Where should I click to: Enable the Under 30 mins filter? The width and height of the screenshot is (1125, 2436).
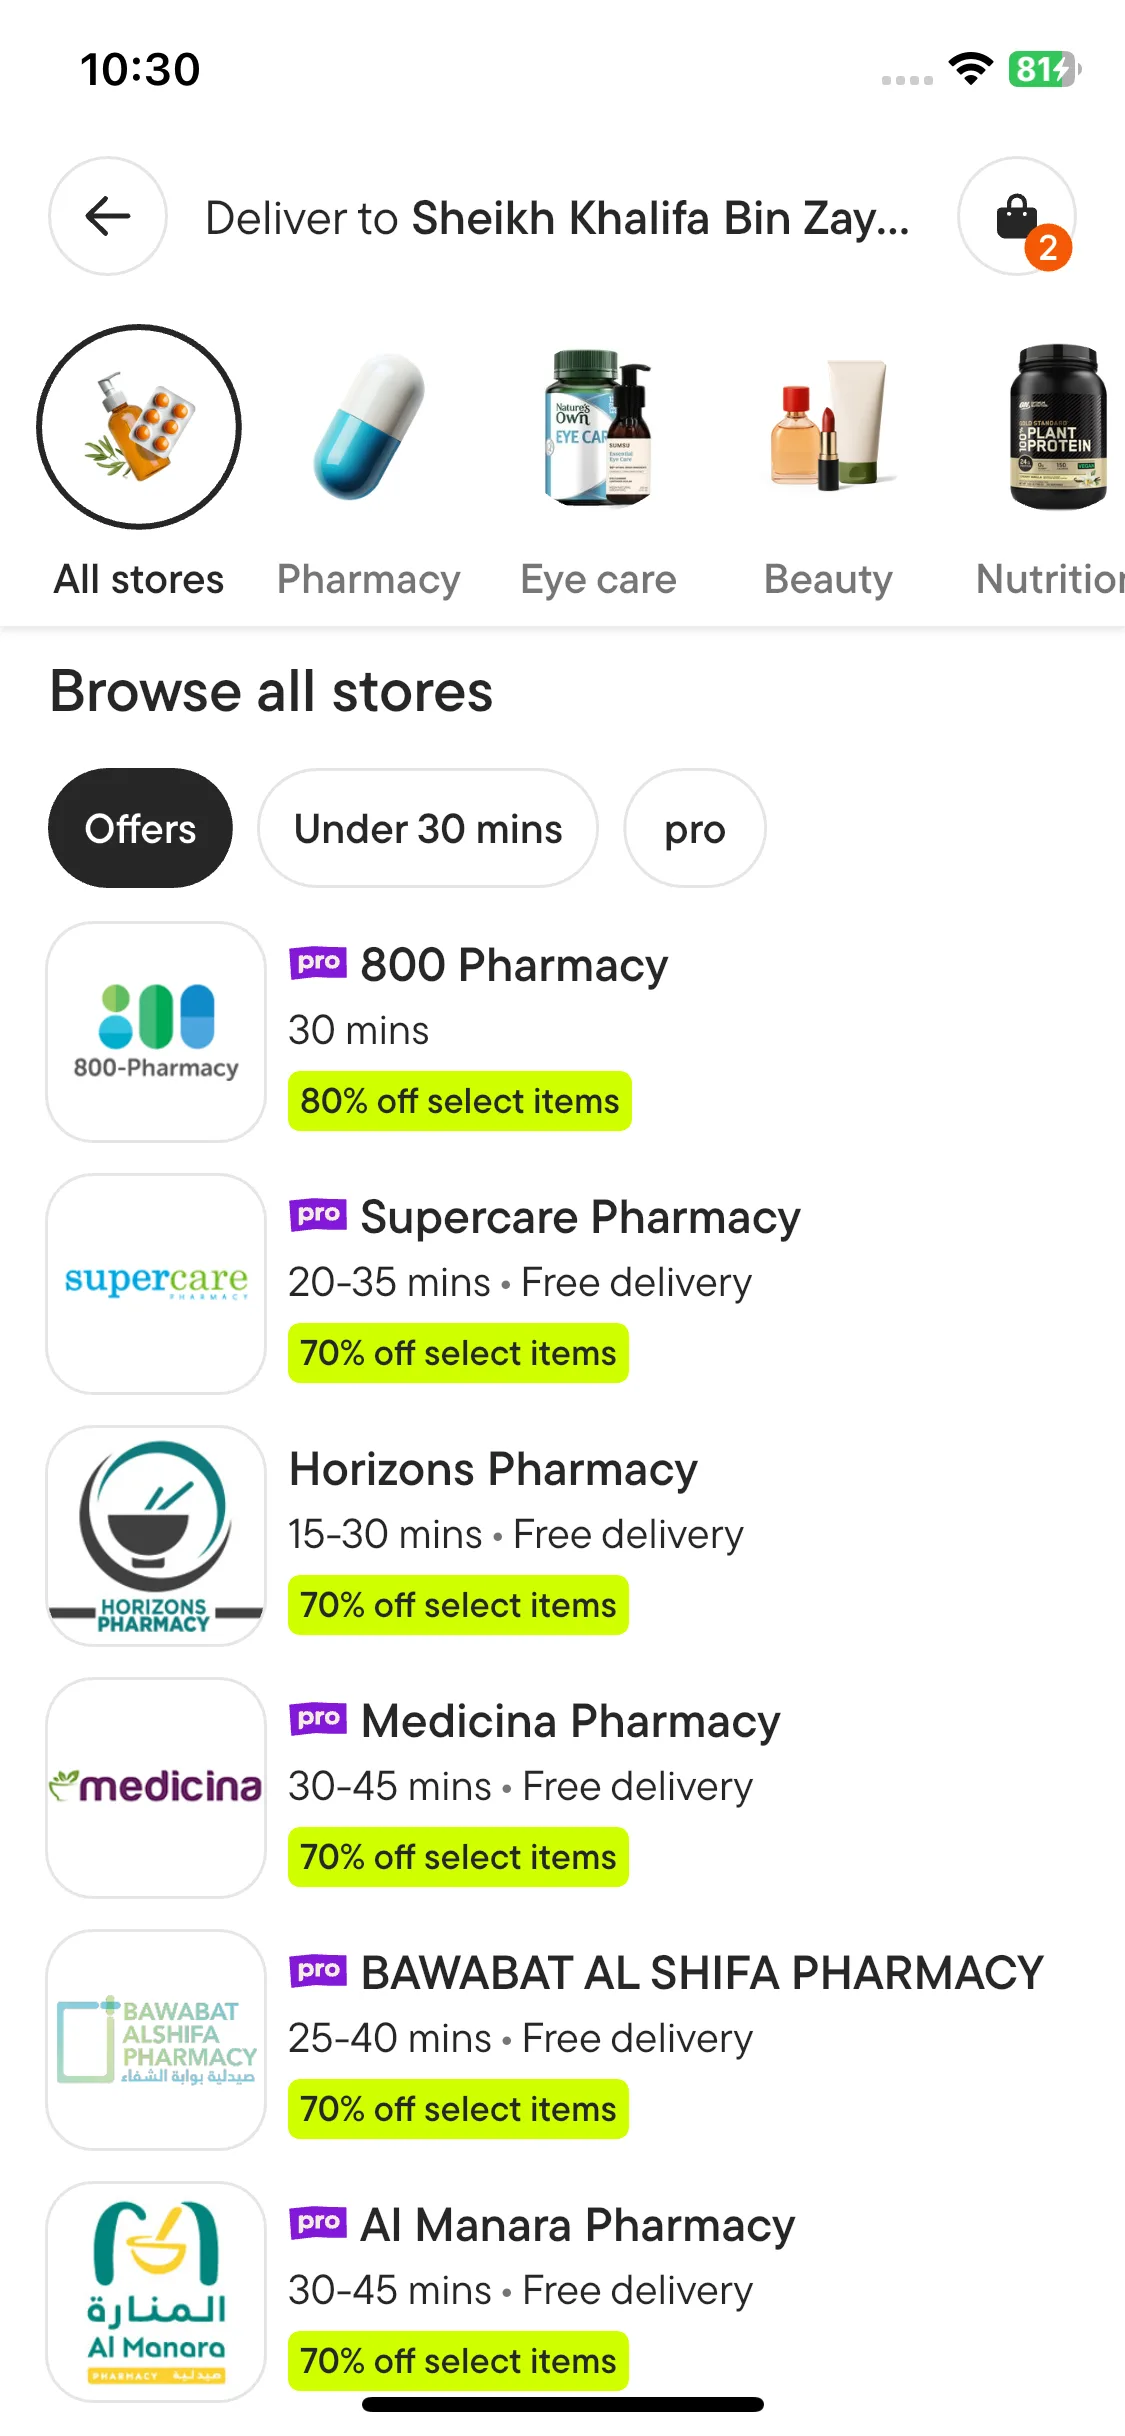click(428, 828)
